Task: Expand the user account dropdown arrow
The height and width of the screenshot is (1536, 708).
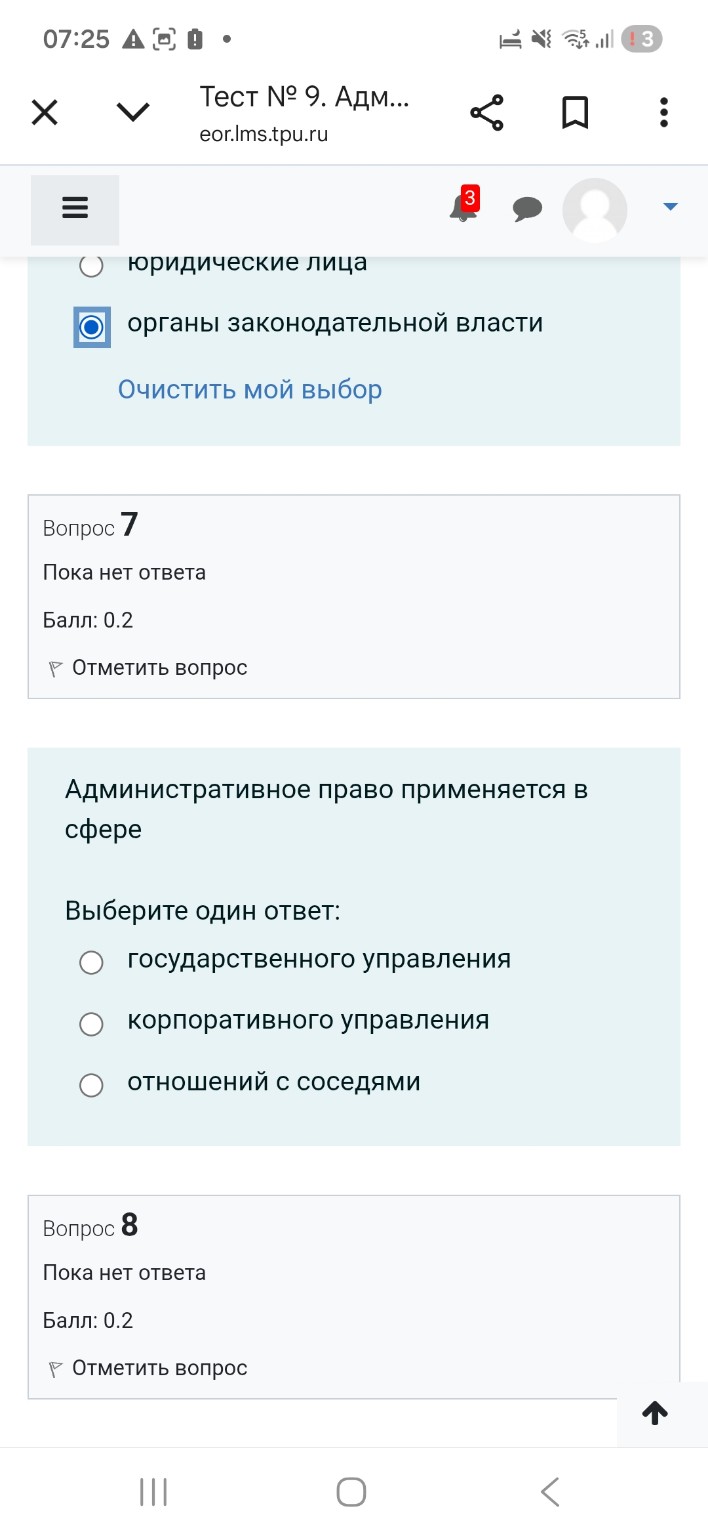Action: [668, 209]
